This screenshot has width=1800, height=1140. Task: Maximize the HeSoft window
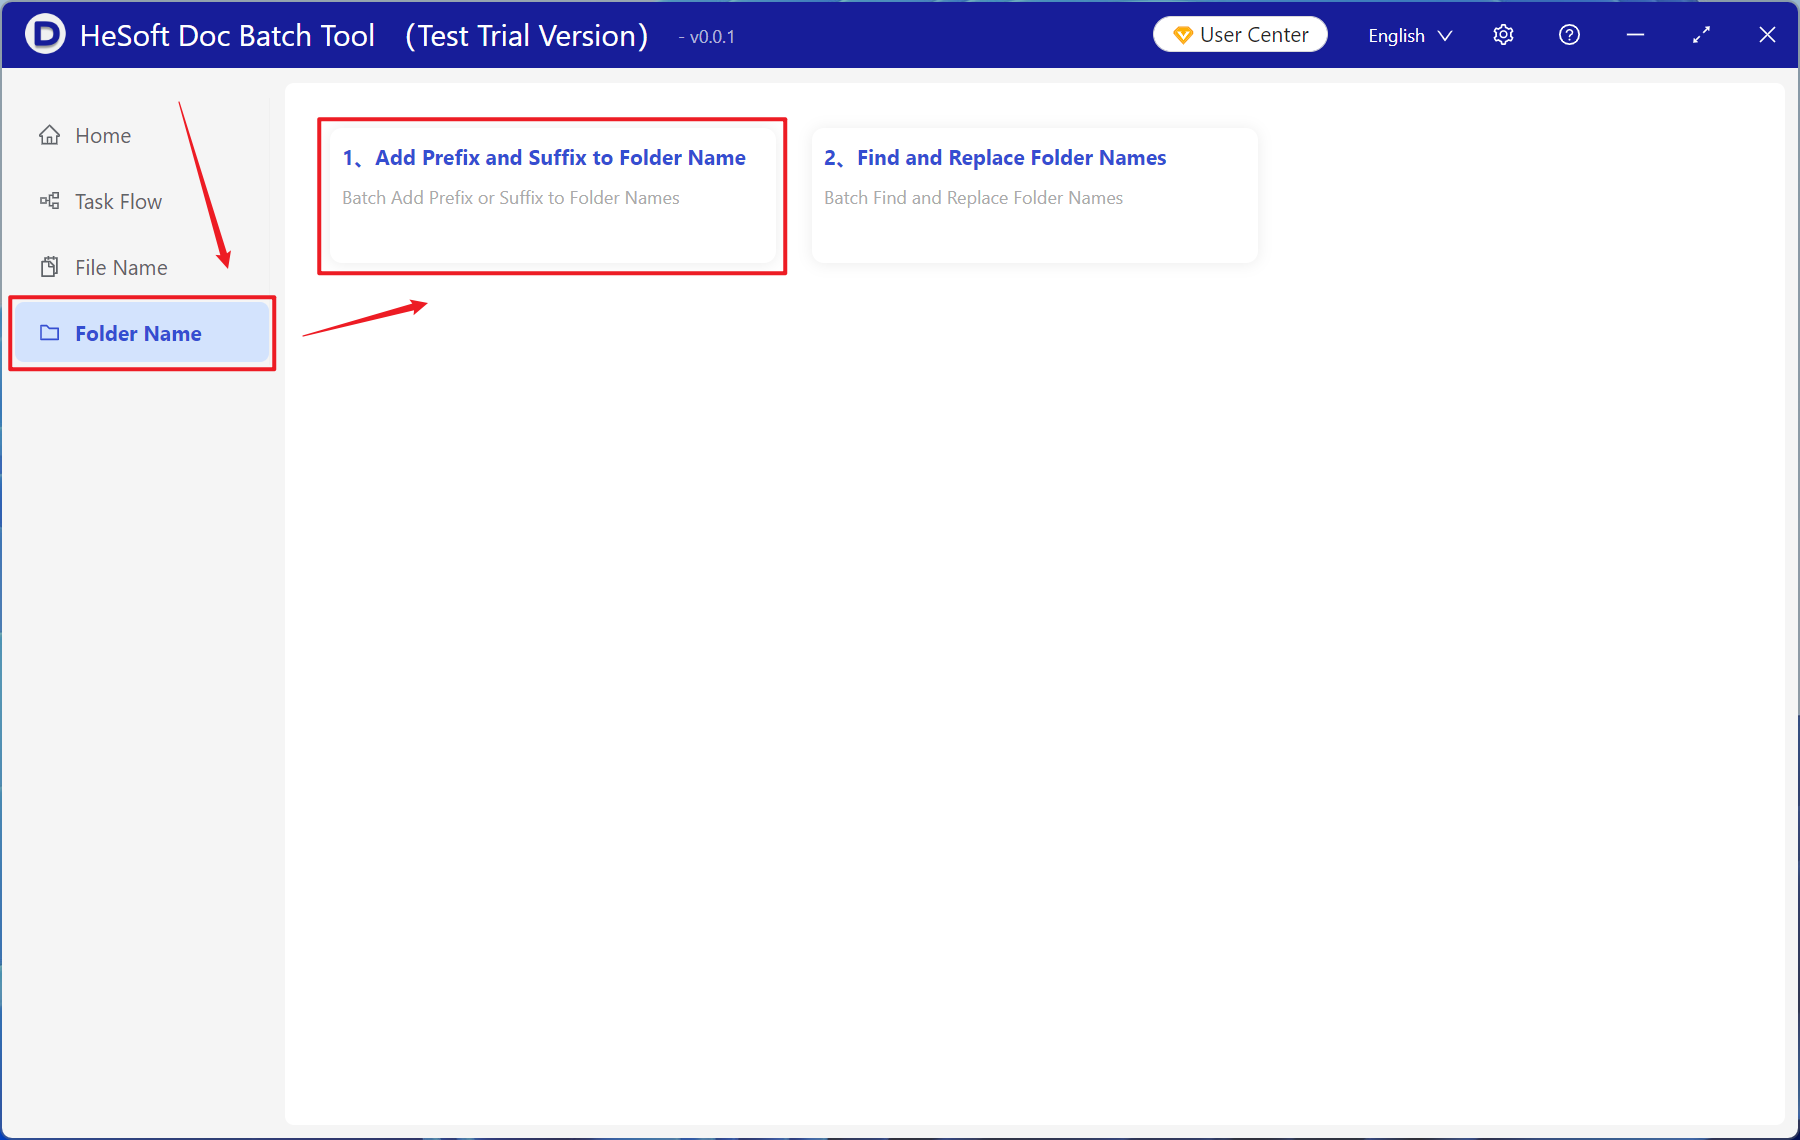1701,35
